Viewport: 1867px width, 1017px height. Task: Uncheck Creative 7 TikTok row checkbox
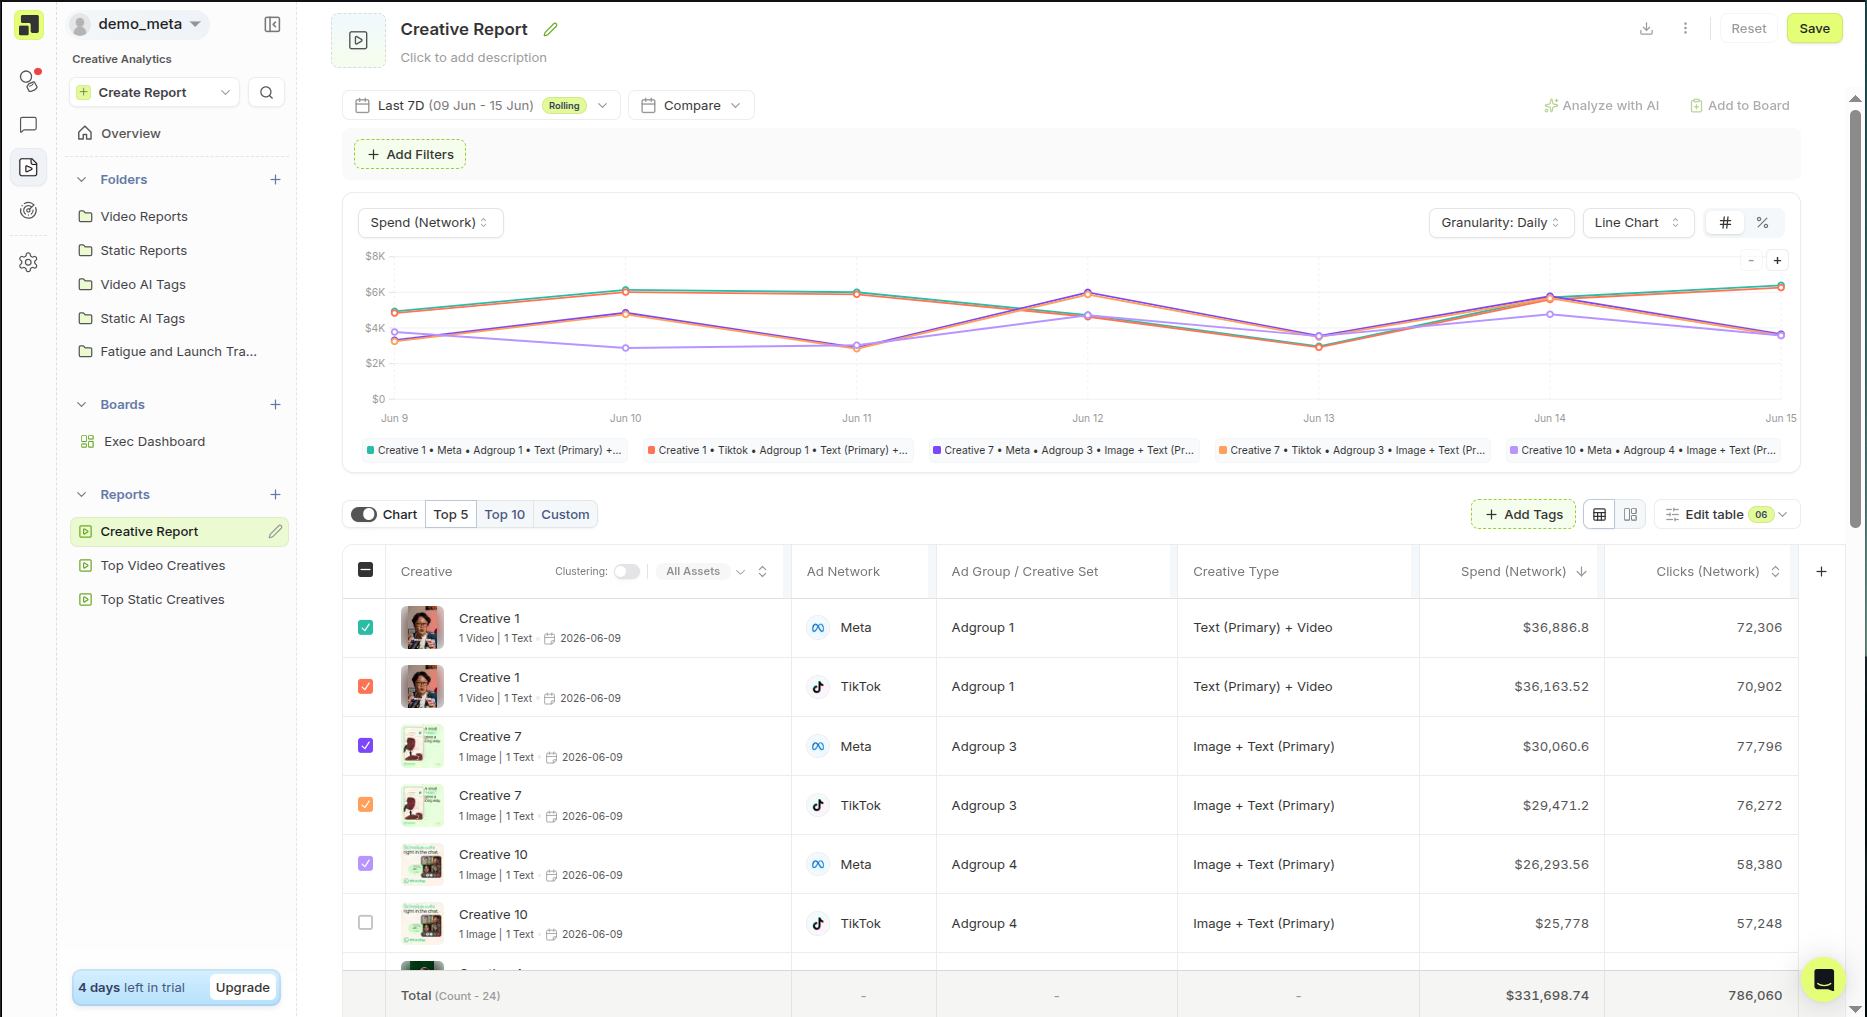(365, 804)
